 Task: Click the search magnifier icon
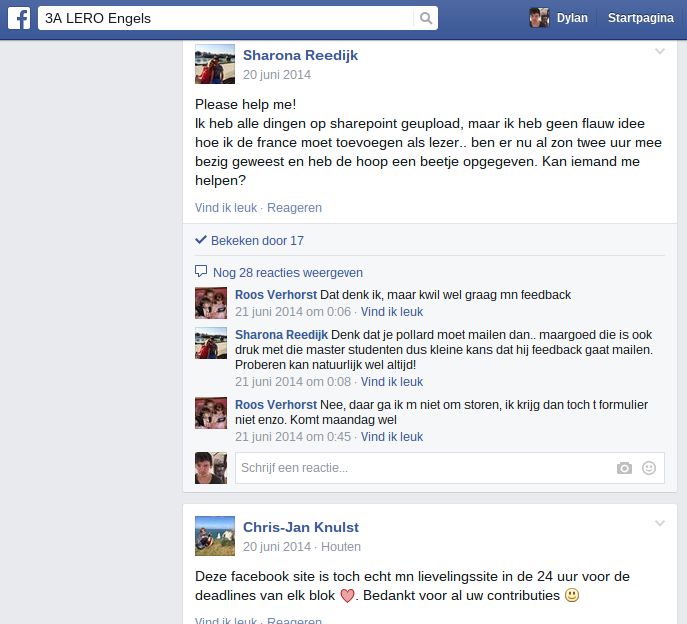(425, 18)
